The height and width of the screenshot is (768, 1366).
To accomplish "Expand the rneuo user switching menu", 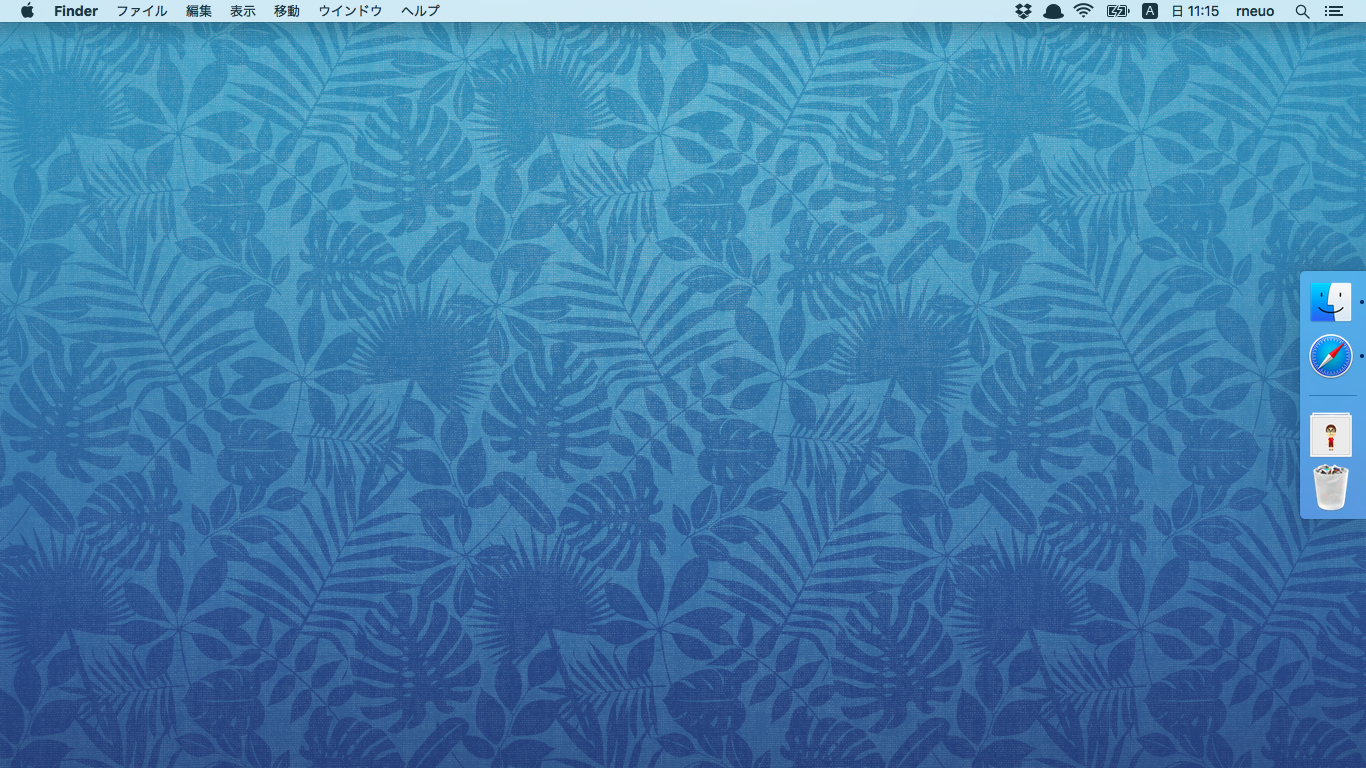I will click(1255, 11).
